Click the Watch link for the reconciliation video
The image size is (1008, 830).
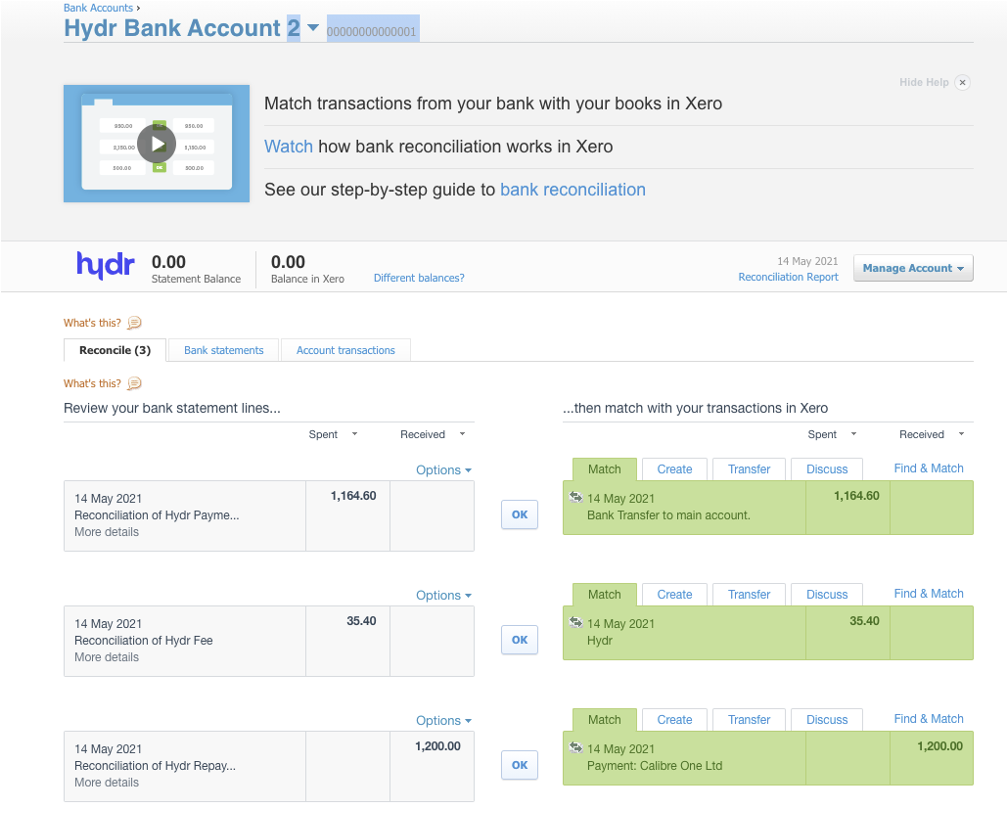click(288, 147)
